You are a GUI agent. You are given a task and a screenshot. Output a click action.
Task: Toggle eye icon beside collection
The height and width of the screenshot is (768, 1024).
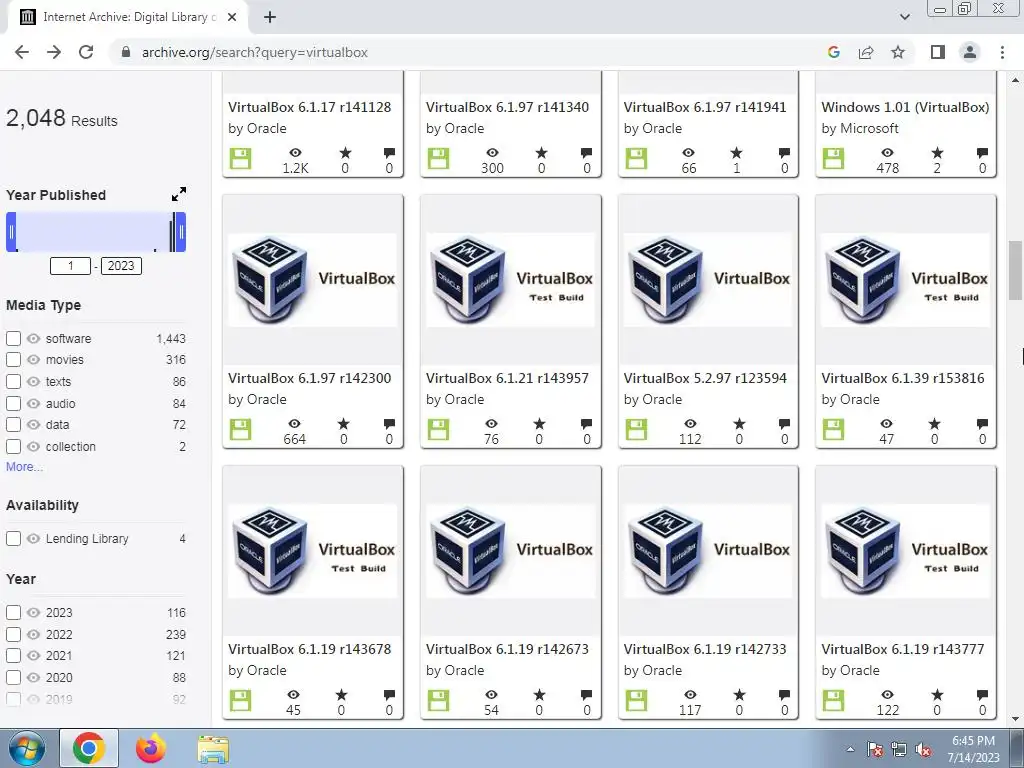tap(33, 447)
